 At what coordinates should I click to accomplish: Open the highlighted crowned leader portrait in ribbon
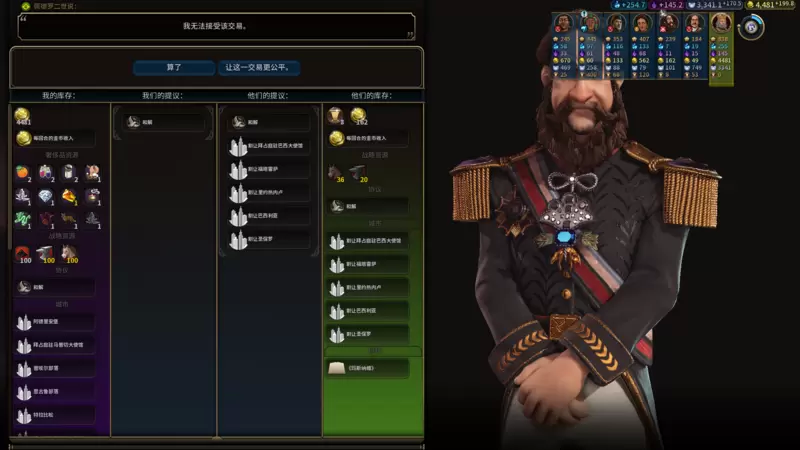(721, 23)
